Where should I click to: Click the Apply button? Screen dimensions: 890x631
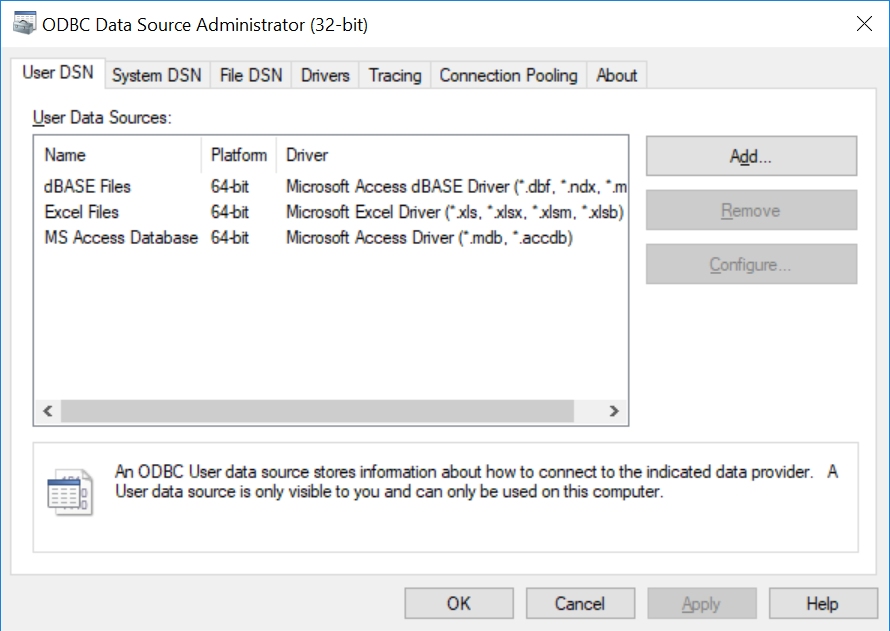[x=702, y=603]
